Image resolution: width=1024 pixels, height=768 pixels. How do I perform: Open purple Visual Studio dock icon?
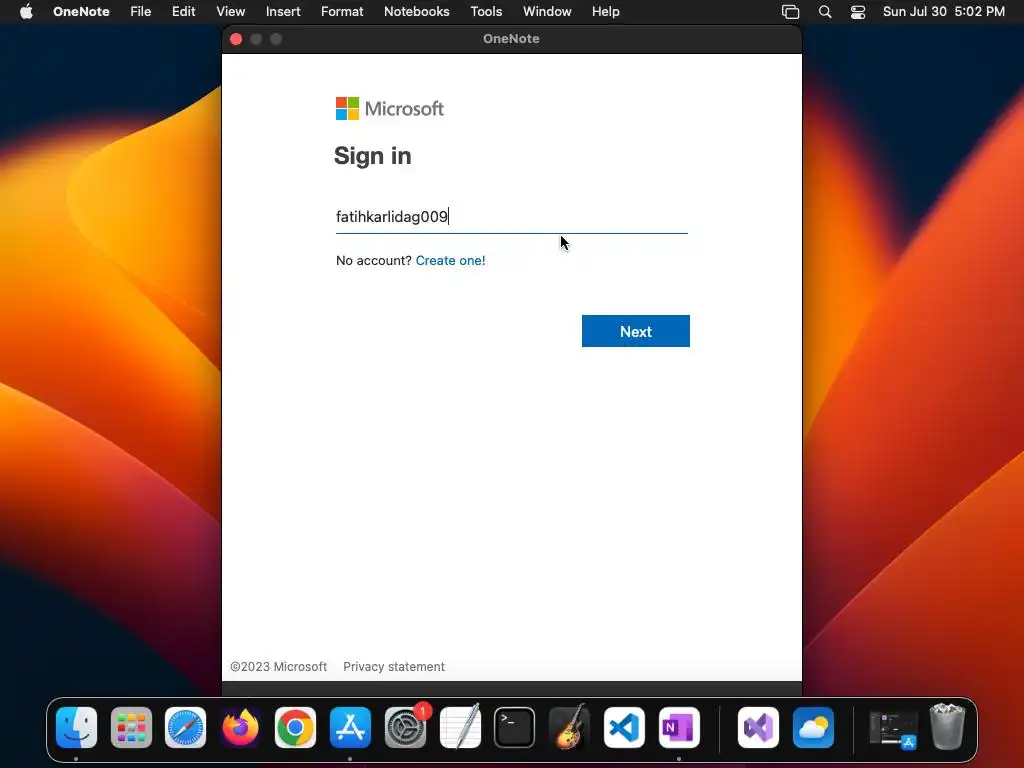[x=758, y=728]
